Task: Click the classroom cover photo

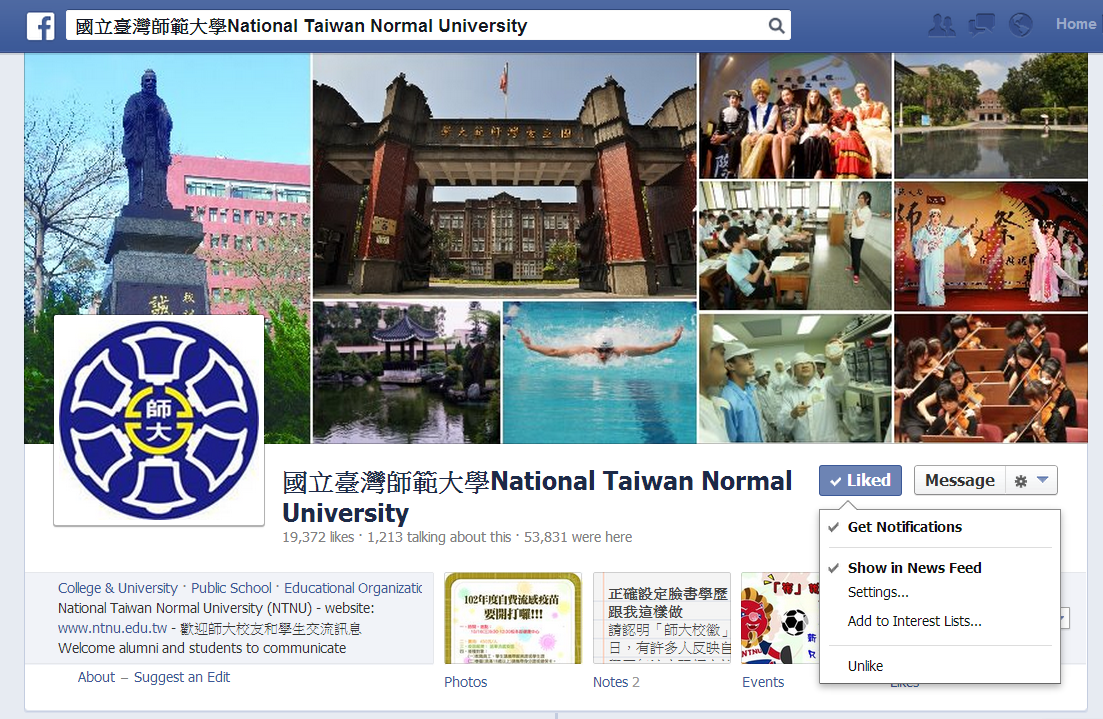Action: [x=795, y=246]
